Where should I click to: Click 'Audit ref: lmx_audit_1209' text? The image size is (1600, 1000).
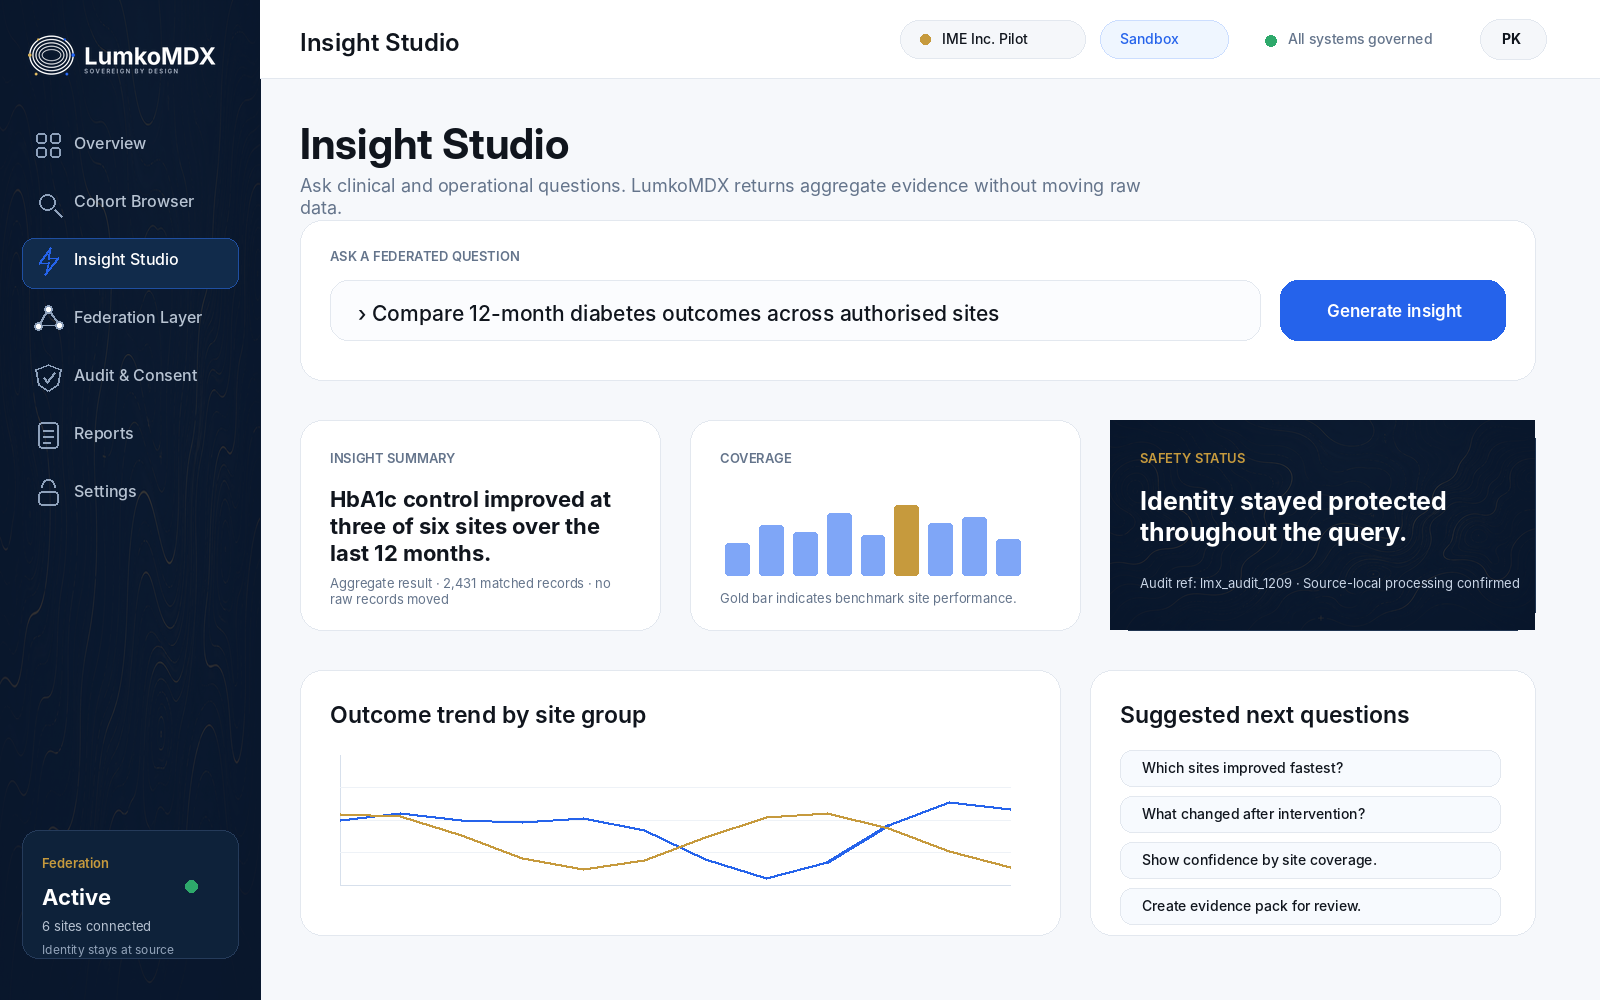coord(1216,583)
